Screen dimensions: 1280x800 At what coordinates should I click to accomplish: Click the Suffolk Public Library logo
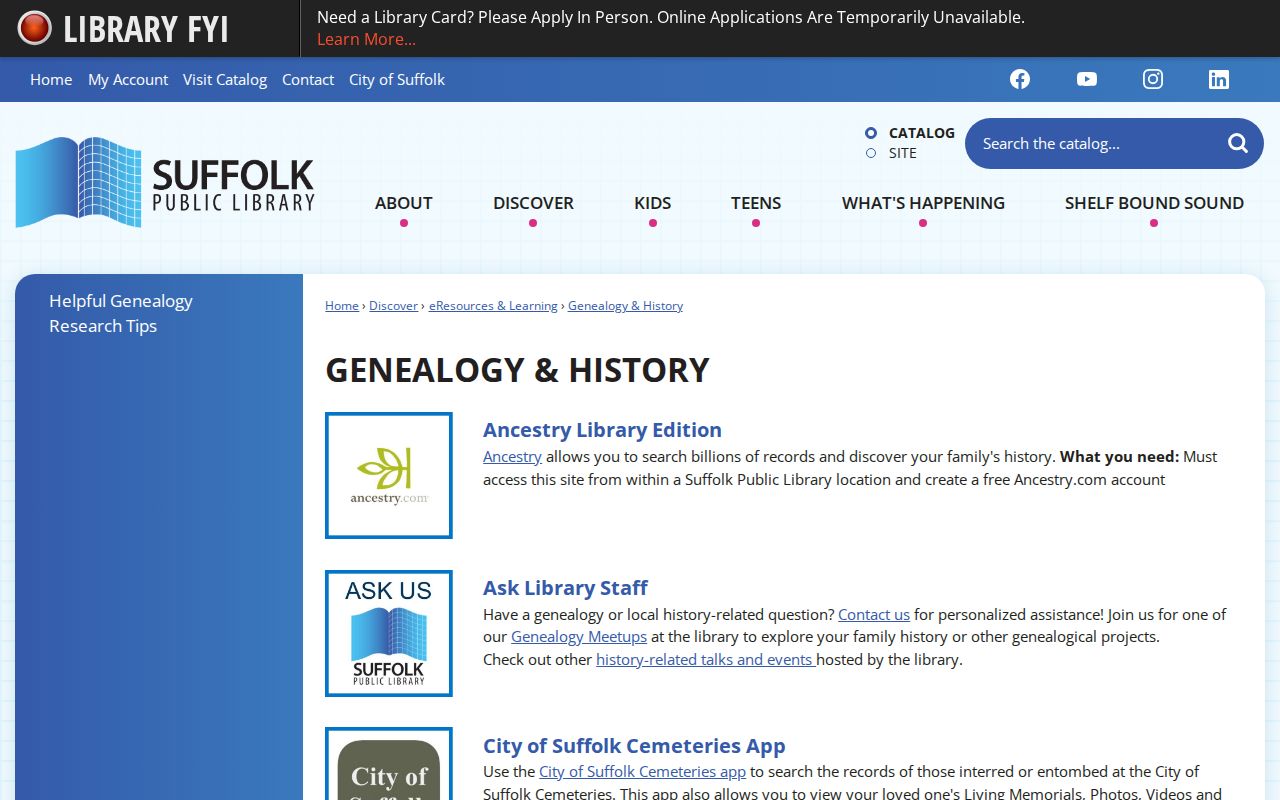point(165,182)
